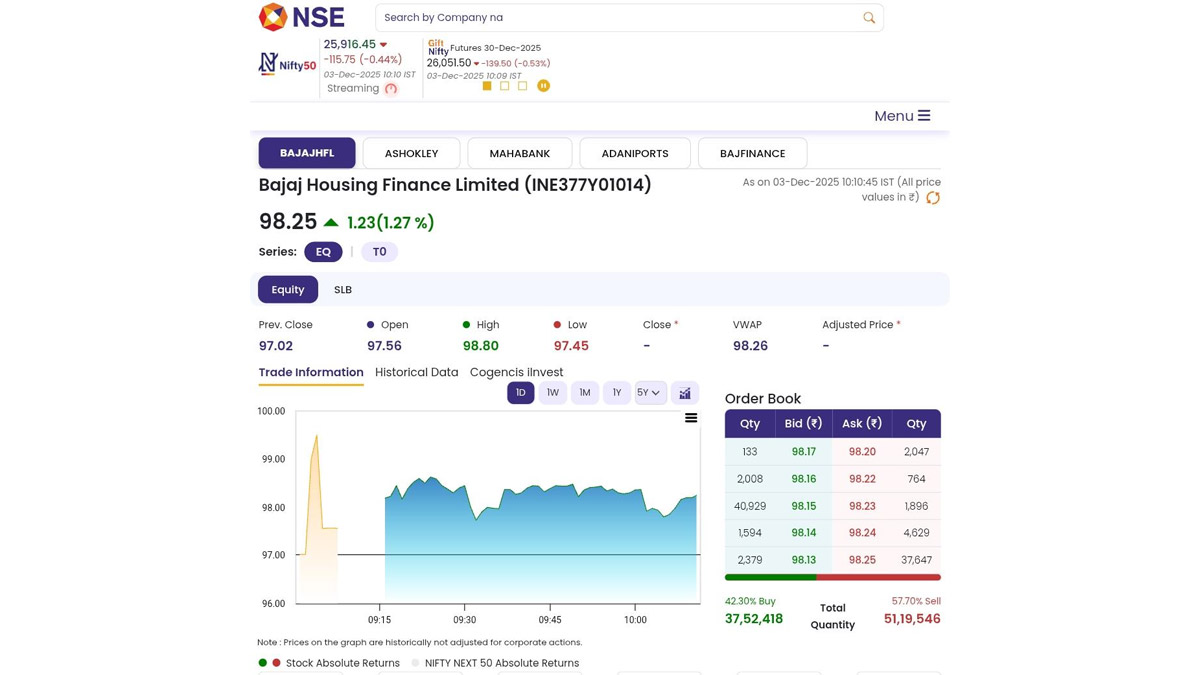Switch series to T0

(379, 252)
